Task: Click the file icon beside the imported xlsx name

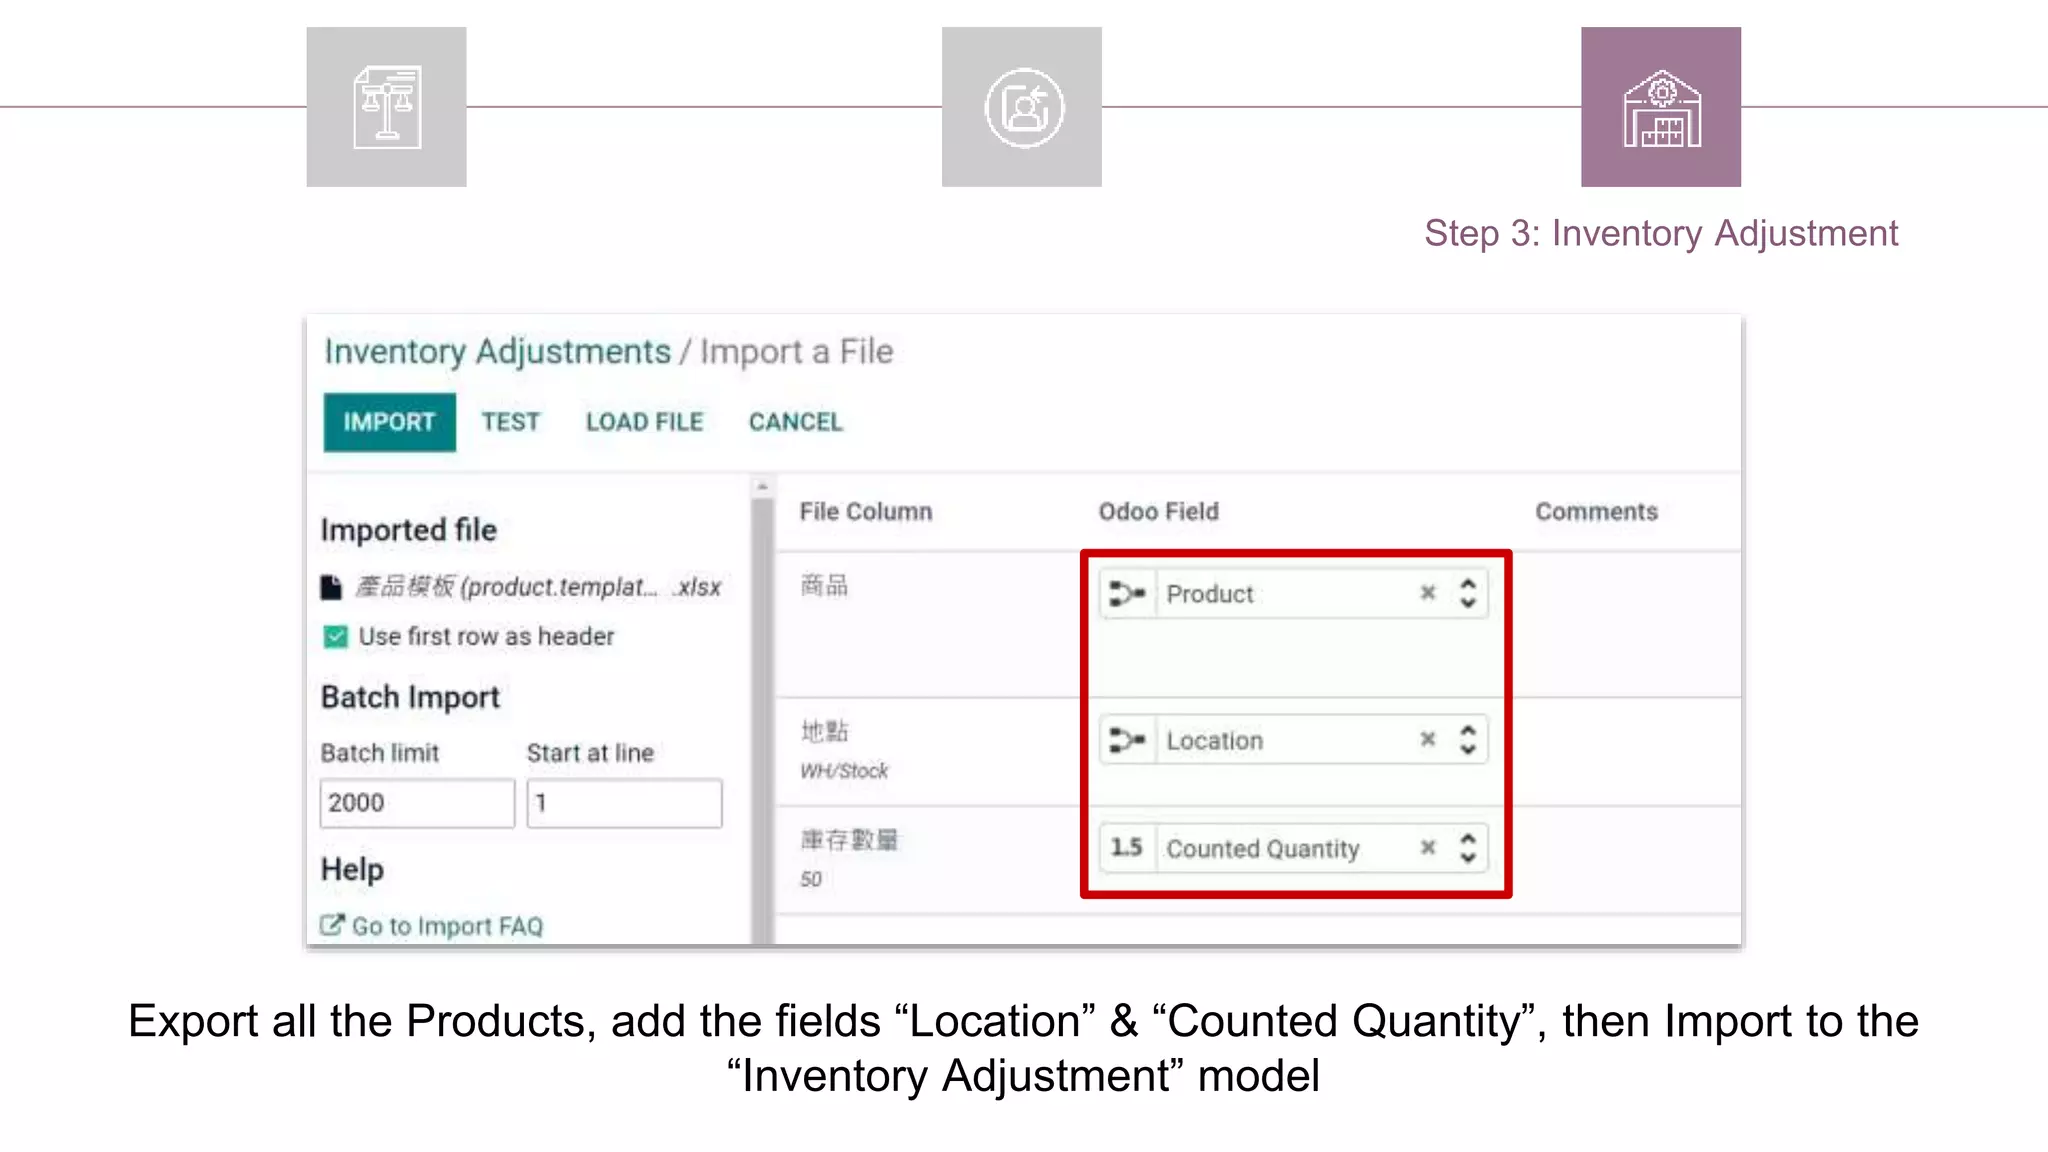Action: click(x=331, y=587)
